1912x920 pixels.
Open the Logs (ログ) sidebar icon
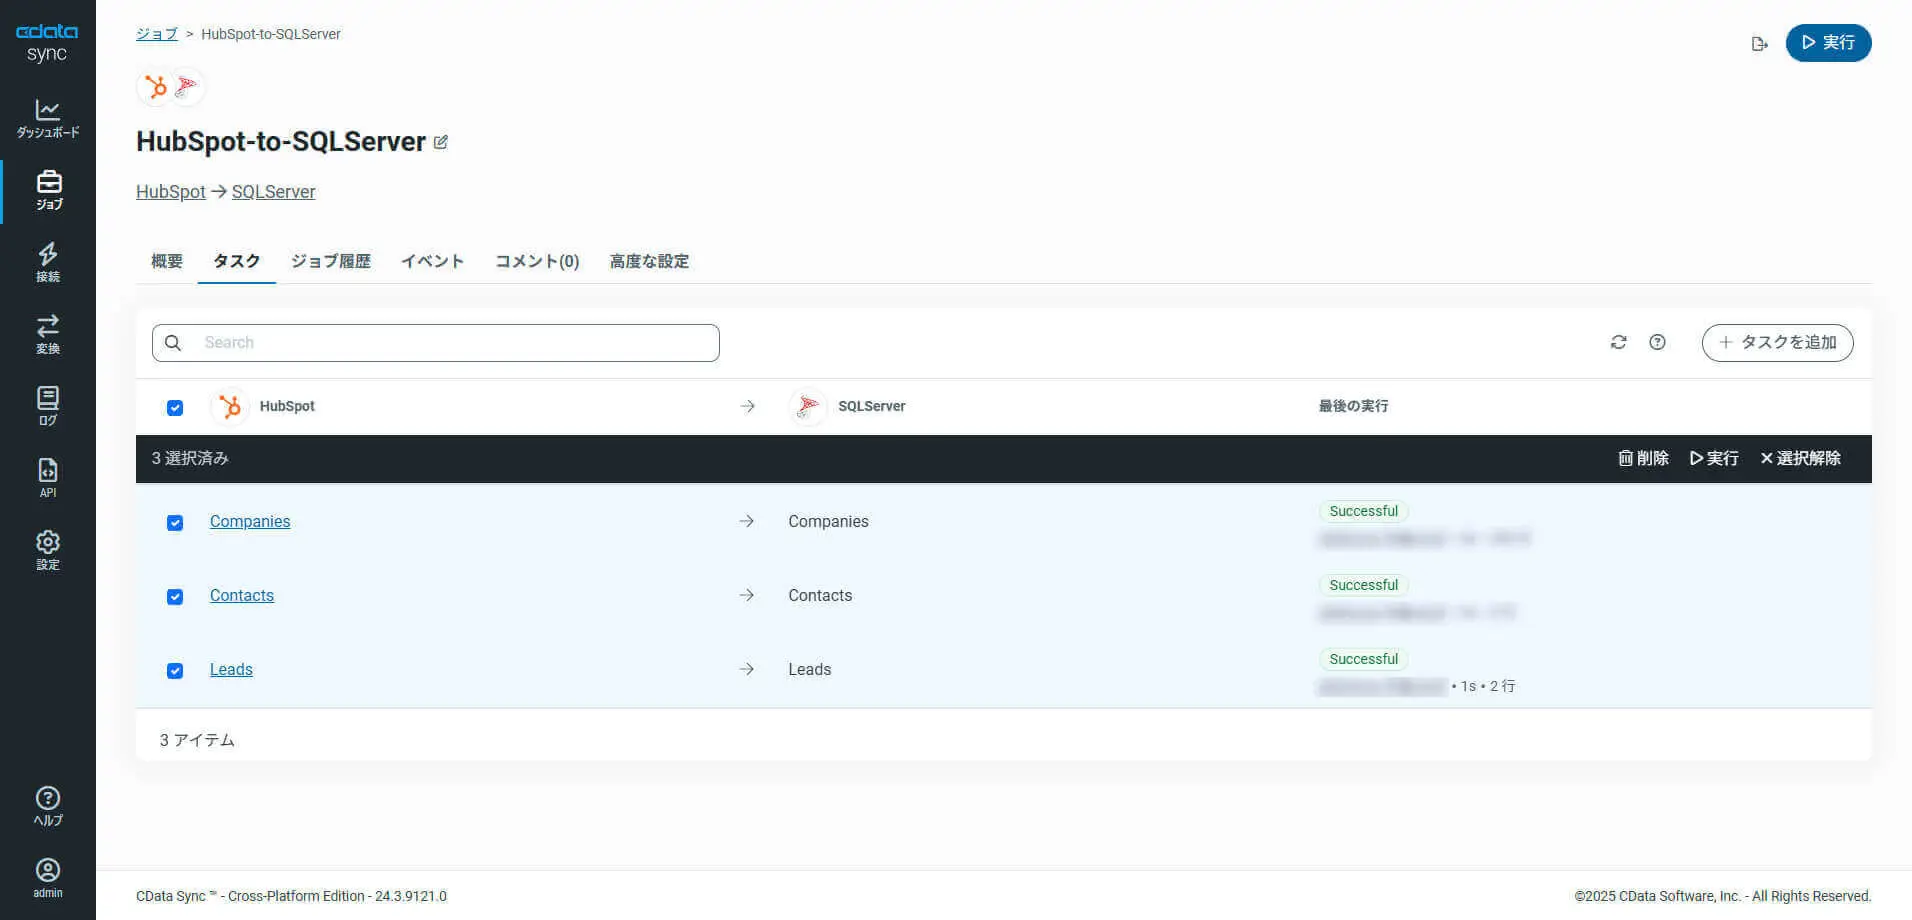[48, 406]
